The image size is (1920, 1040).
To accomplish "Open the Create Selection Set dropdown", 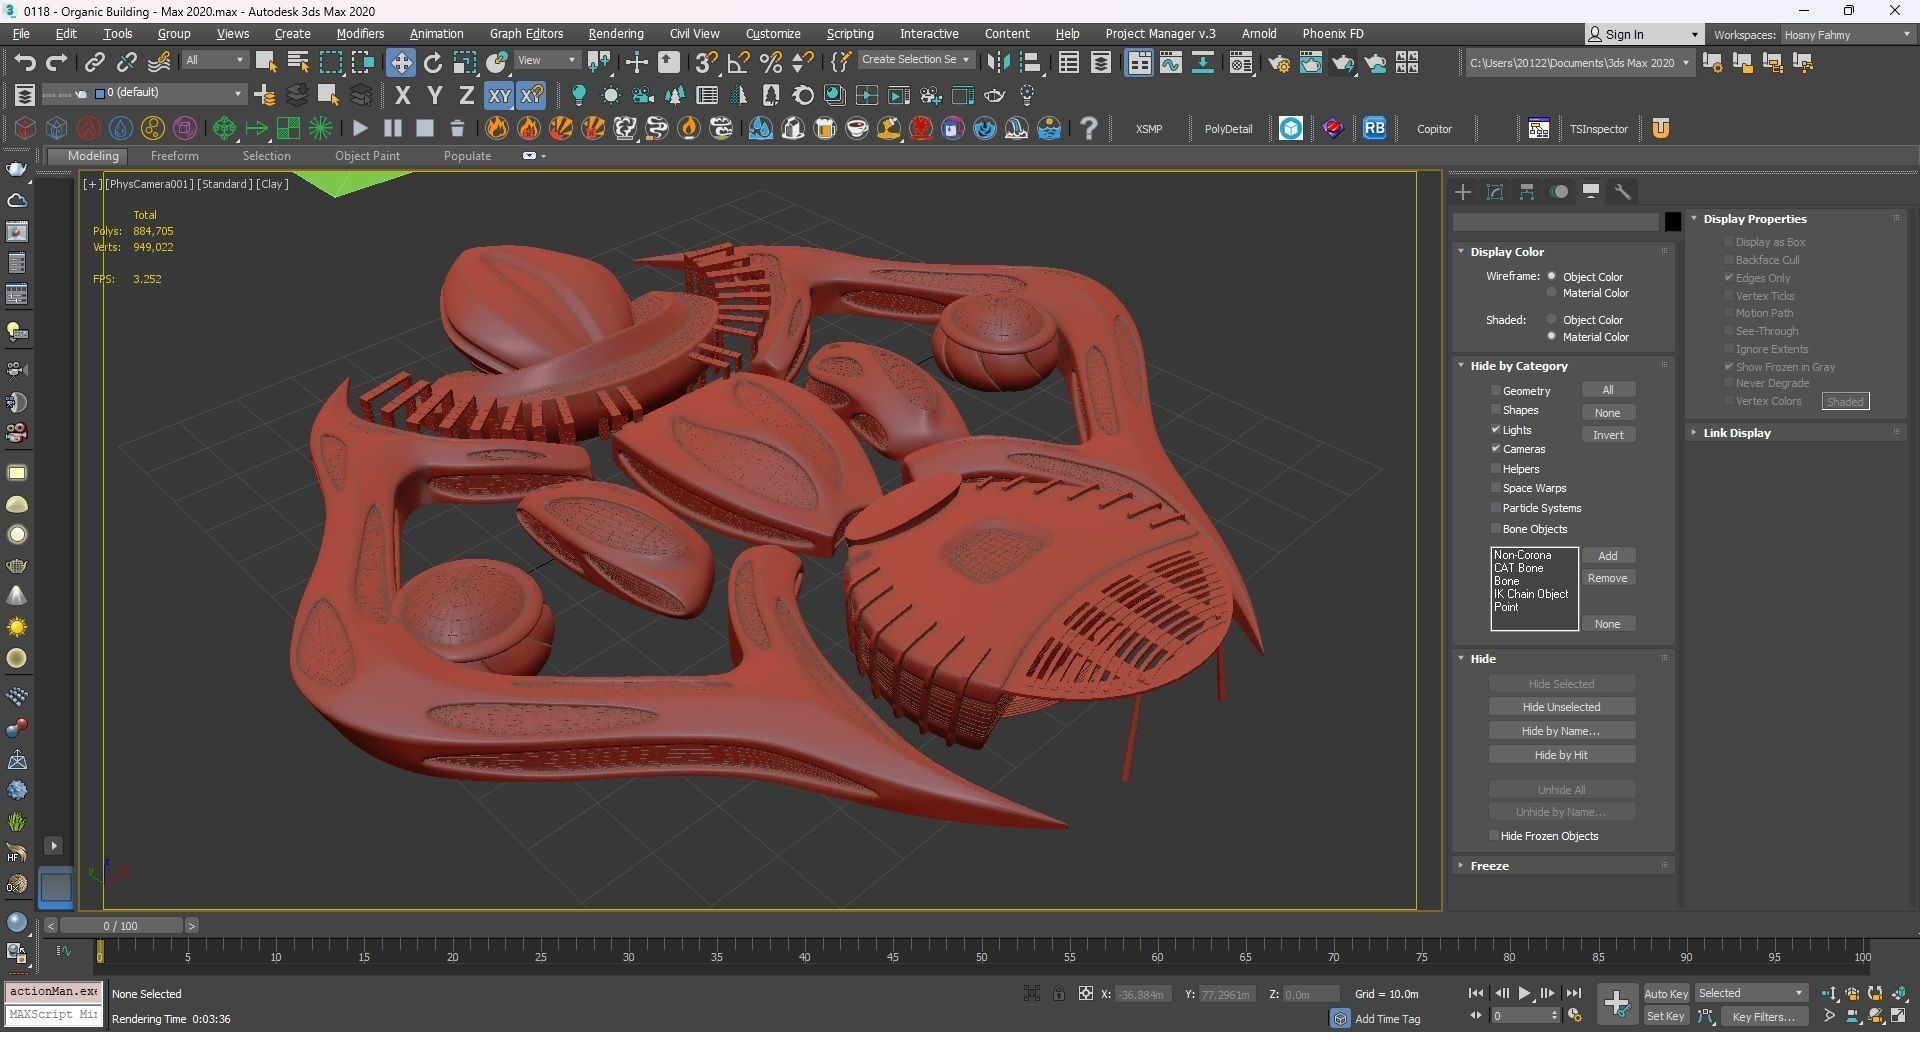I will 915,60.
